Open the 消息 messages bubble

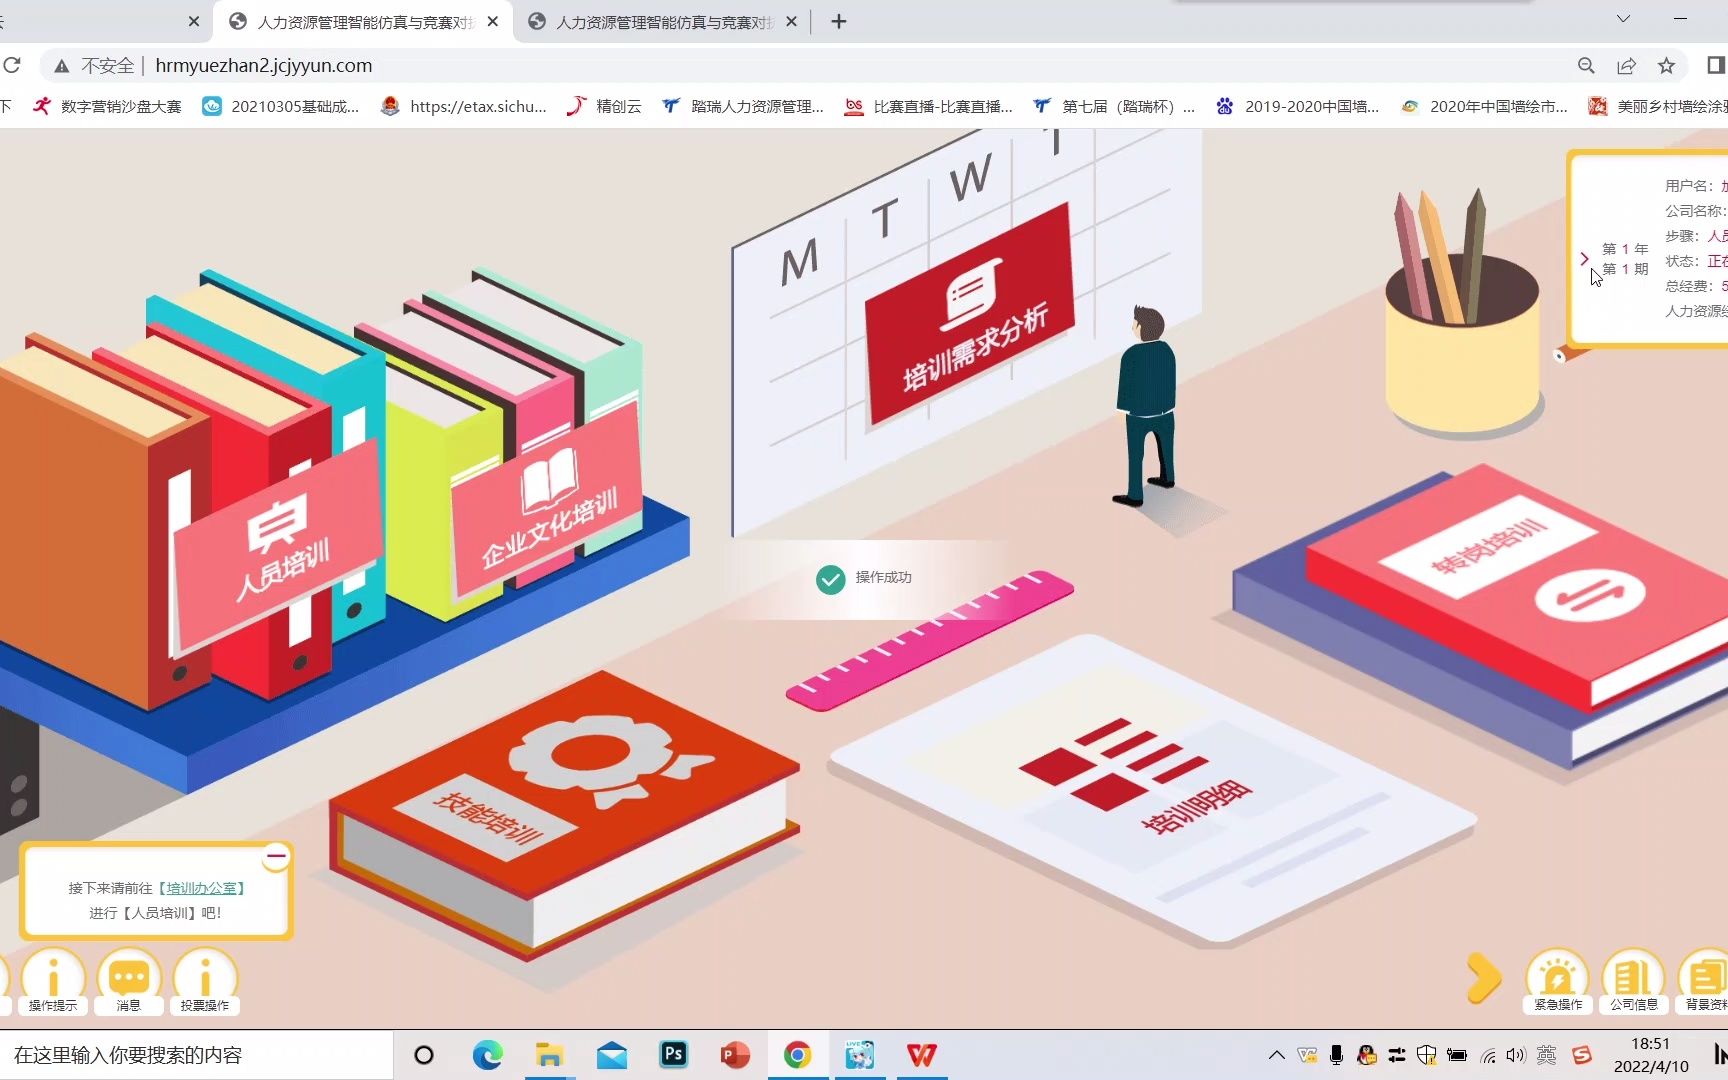[129, 981]
